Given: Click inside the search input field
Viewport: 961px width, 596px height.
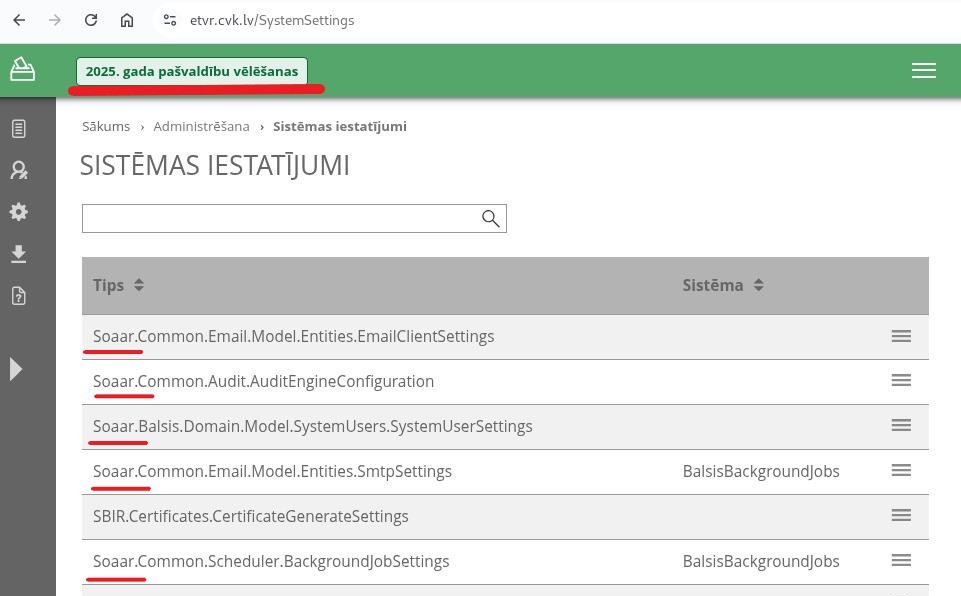Looking at the screenshot, I should [280, 218].
